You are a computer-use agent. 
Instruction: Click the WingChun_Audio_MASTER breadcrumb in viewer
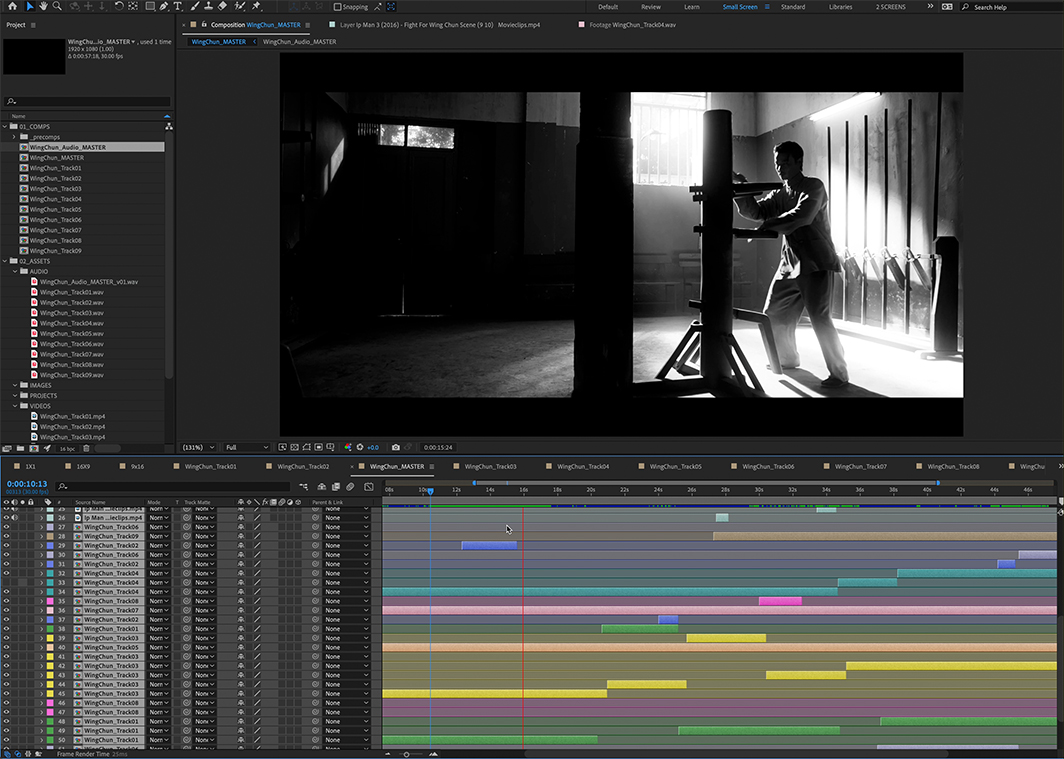pyautogui.click(x=299, y=41)
